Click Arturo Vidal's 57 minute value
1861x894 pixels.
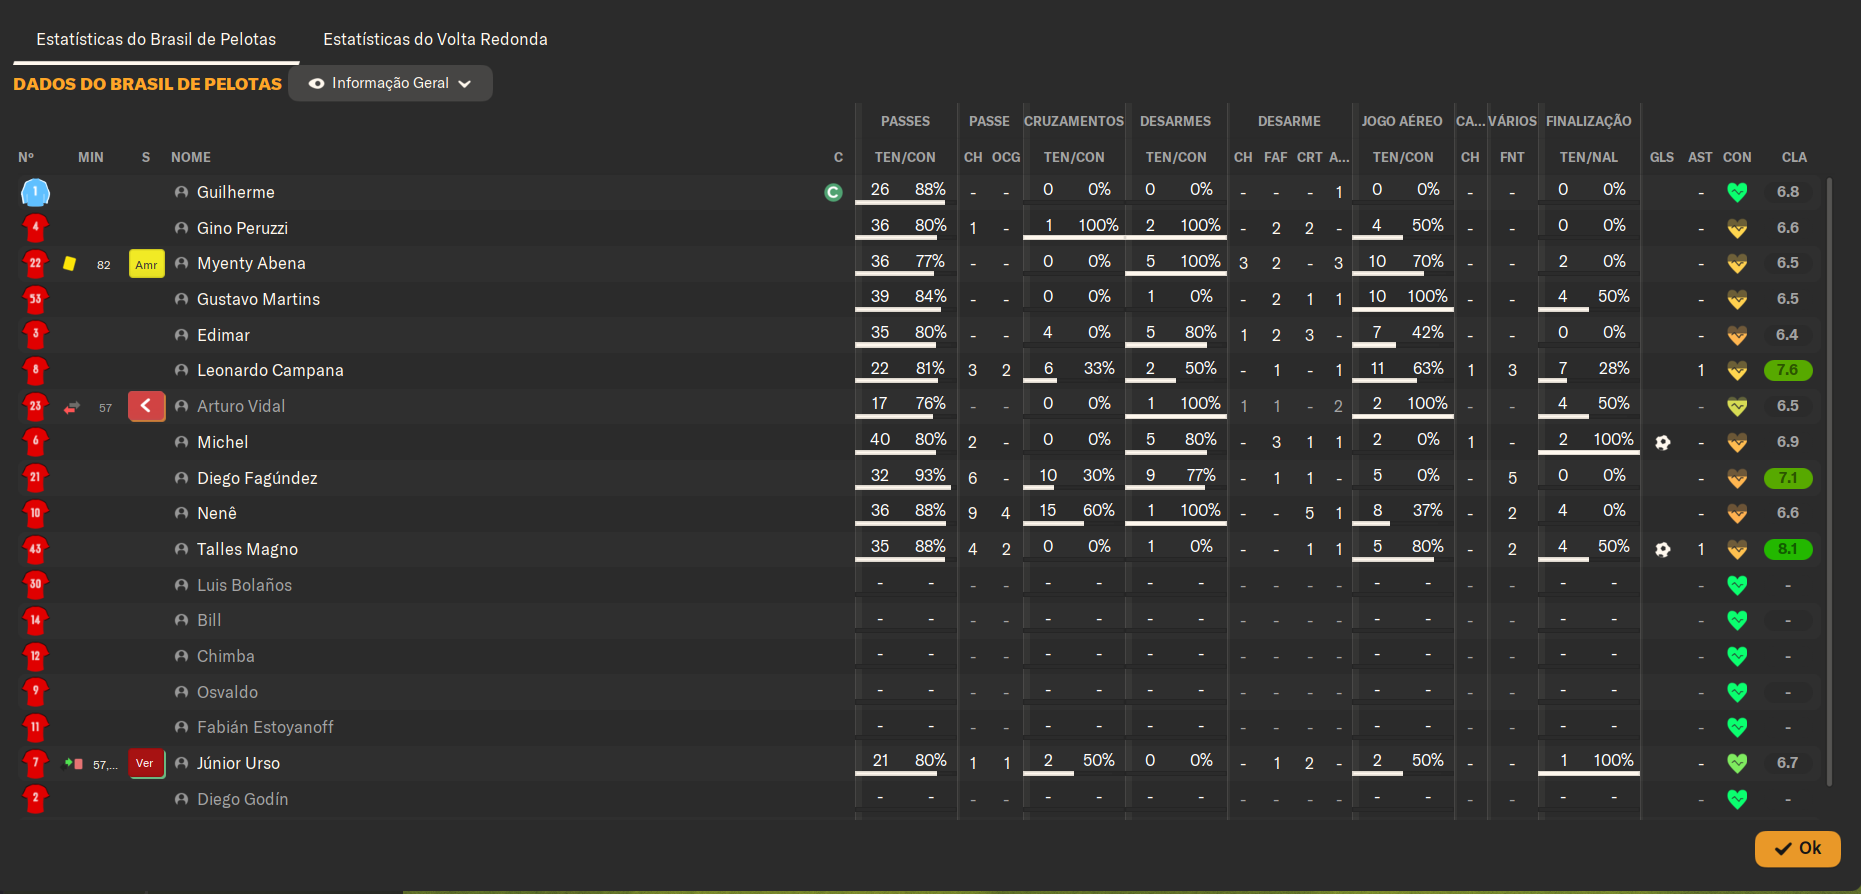pyautogui.click(x=105, y=408)
